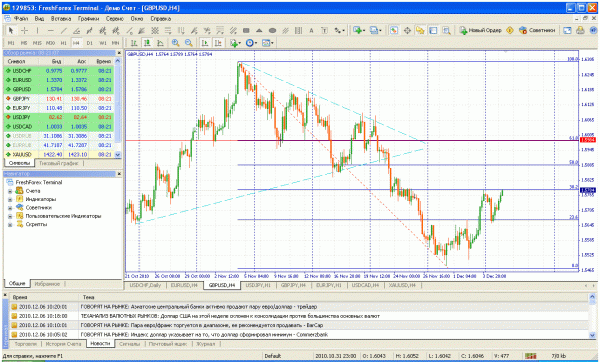The height and width of the screenshot is (362, 600).
Task: Open the Вставка menu
Action: (61, 18)
